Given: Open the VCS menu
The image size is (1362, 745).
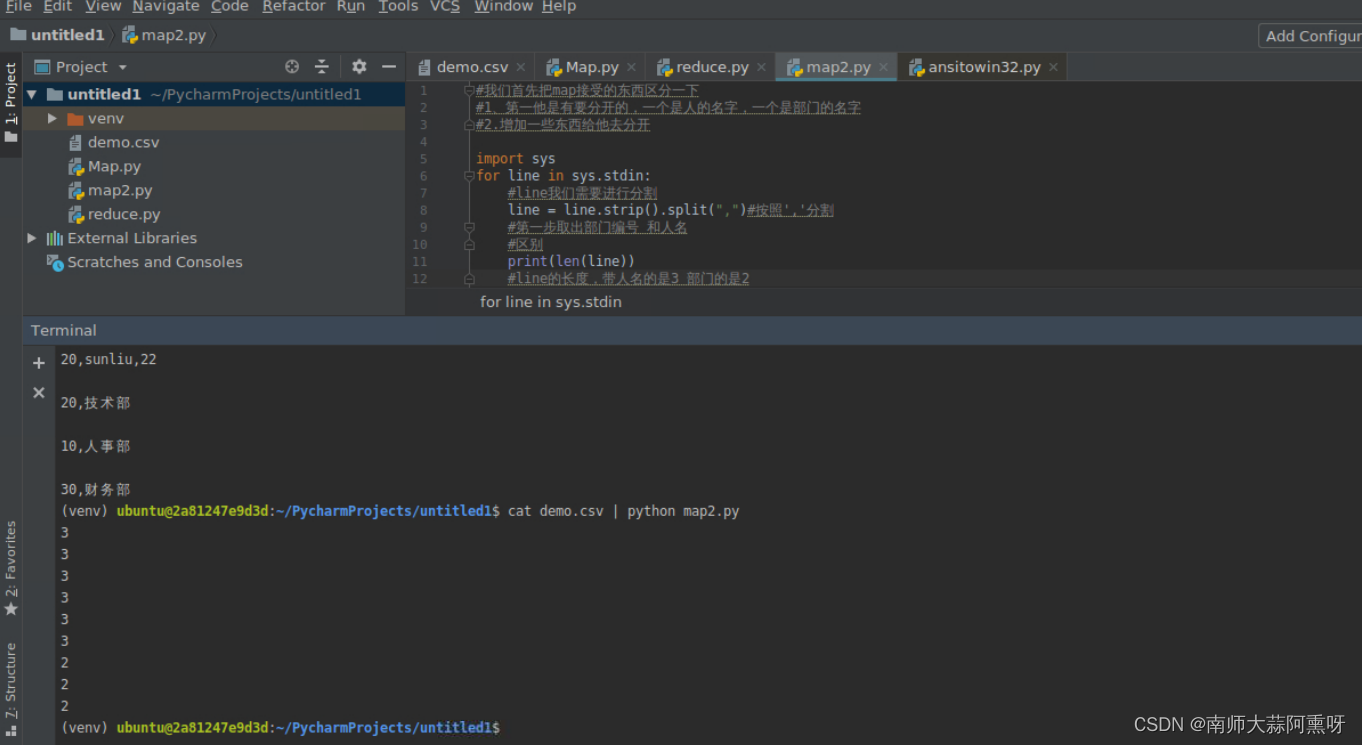Looking at the screenshot, I should (x=445, y=6).
